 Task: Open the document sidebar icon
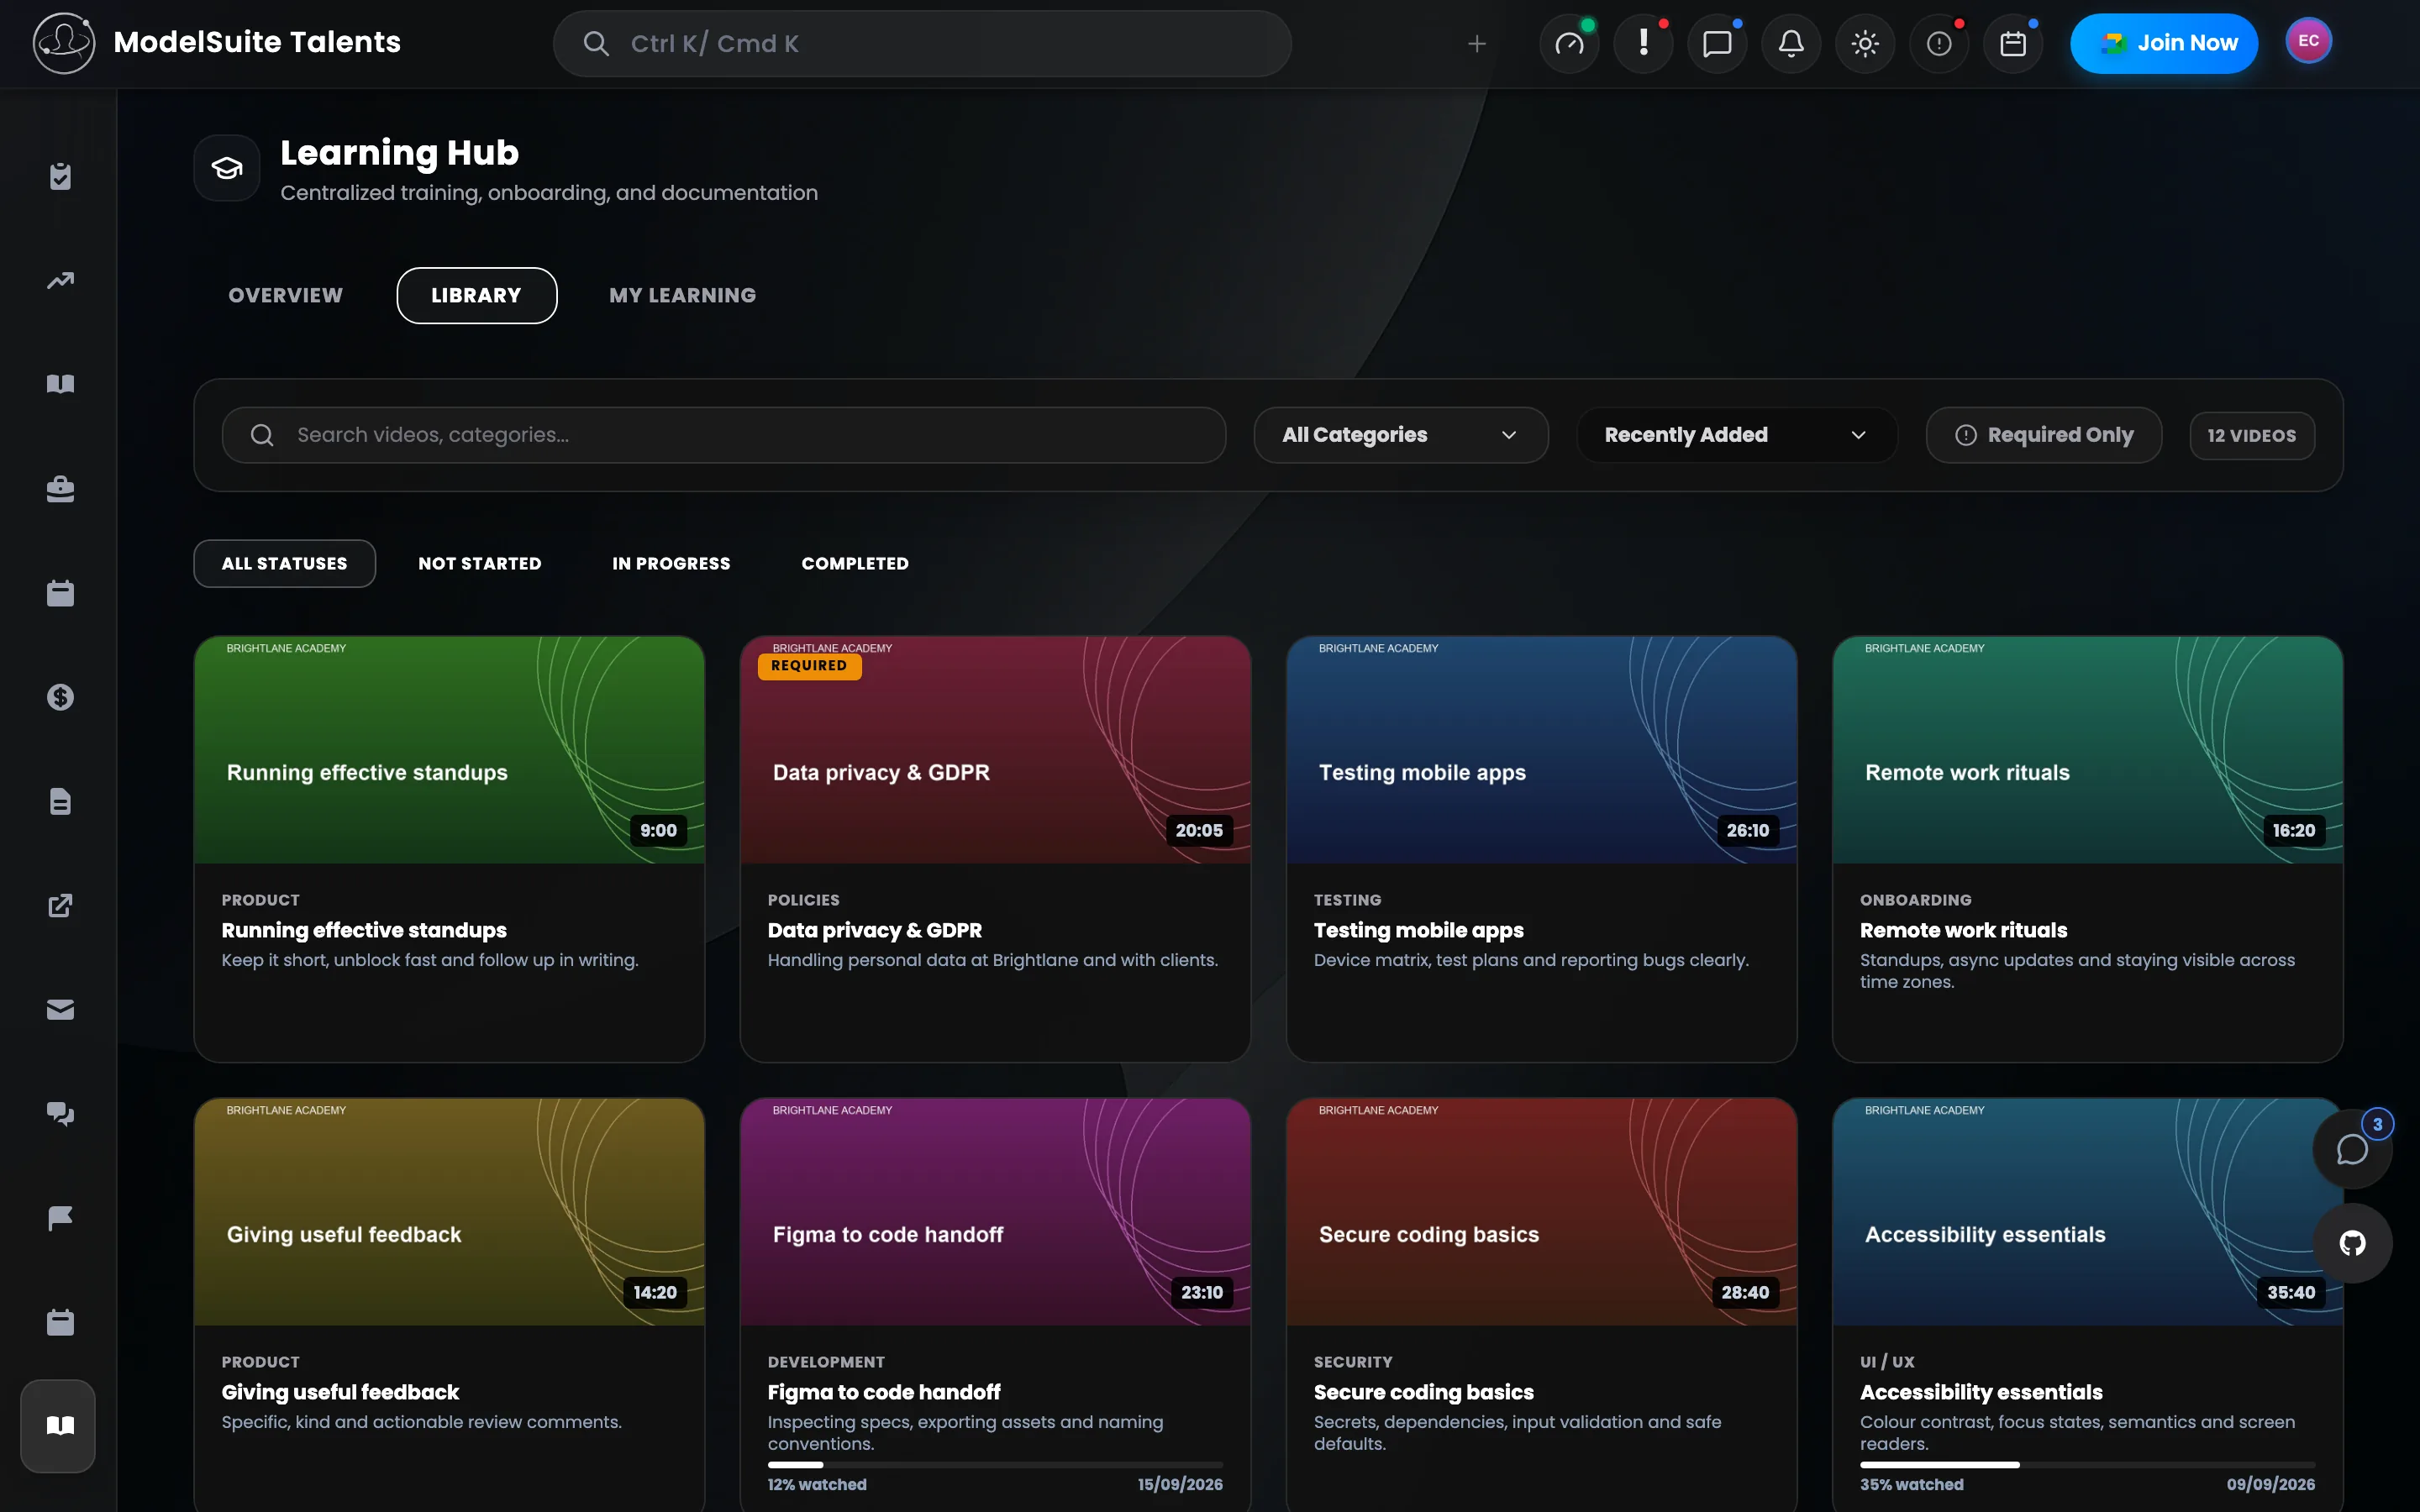pyautogui.click(x=60, y=801)
